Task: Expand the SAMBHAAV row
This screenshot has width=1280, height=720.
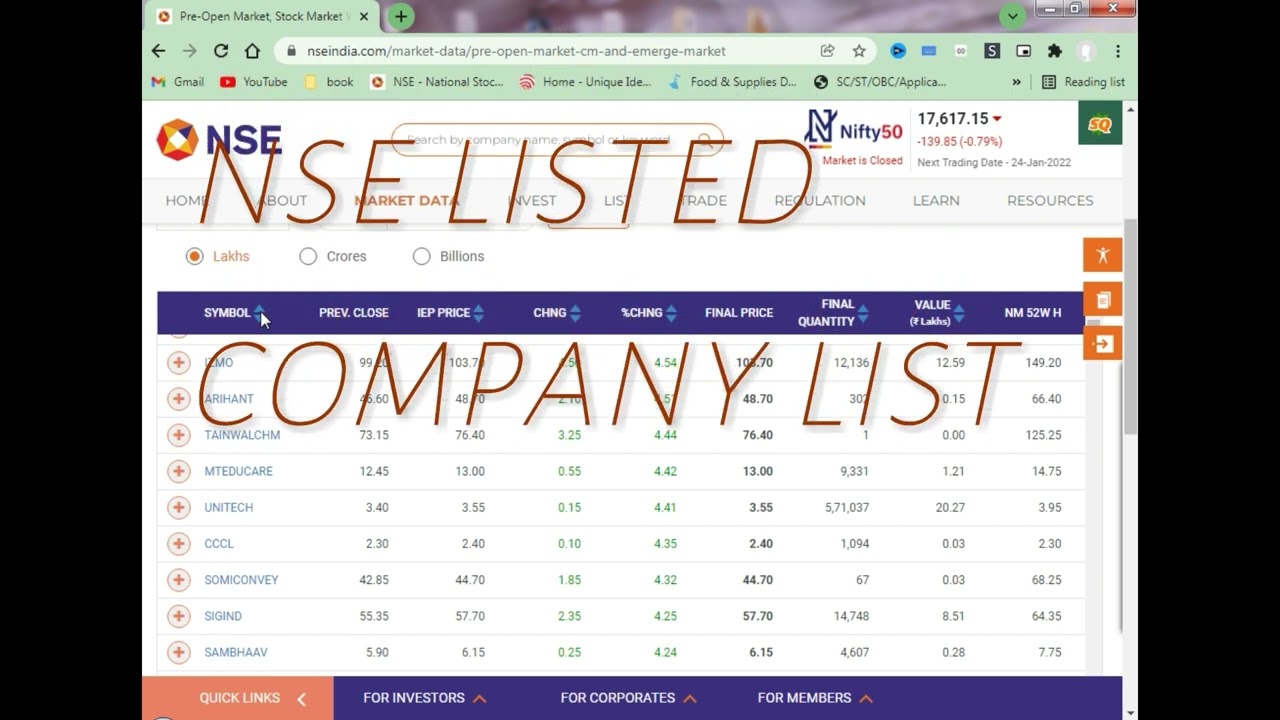Action: tap(178, 652)
